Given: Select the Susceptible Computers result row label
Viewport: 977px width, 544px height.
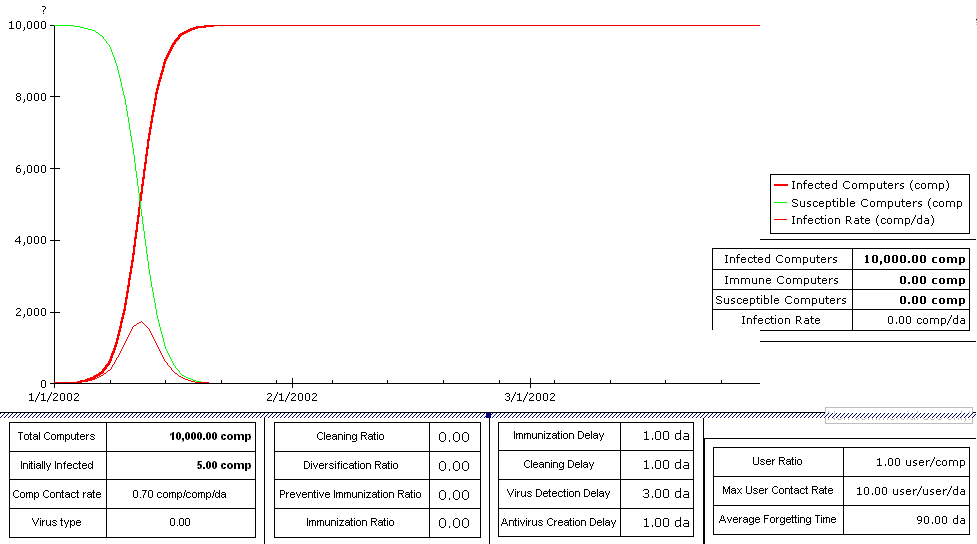Looking at the screenshot, I should click(x=781, y=300).
